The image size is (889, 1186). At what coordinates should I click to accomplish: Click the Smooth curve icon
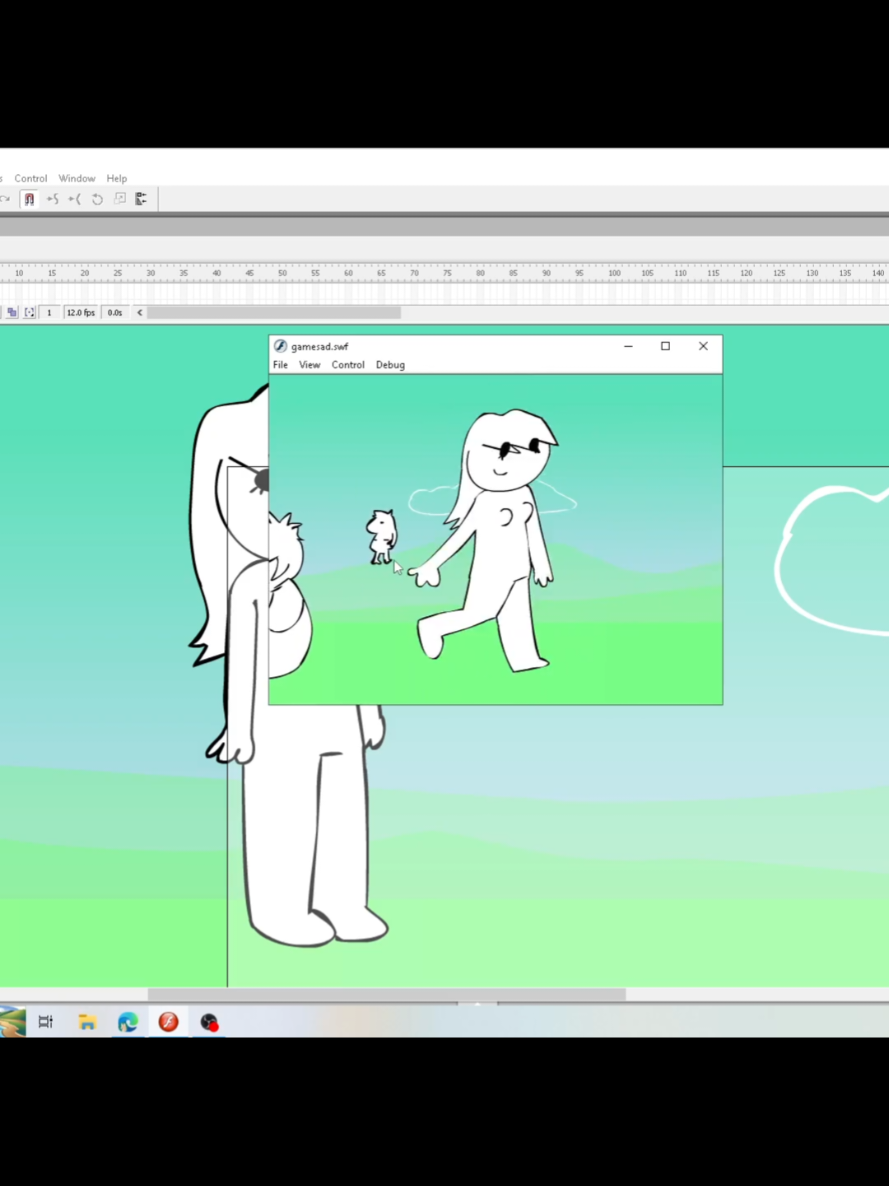(52, 199)
